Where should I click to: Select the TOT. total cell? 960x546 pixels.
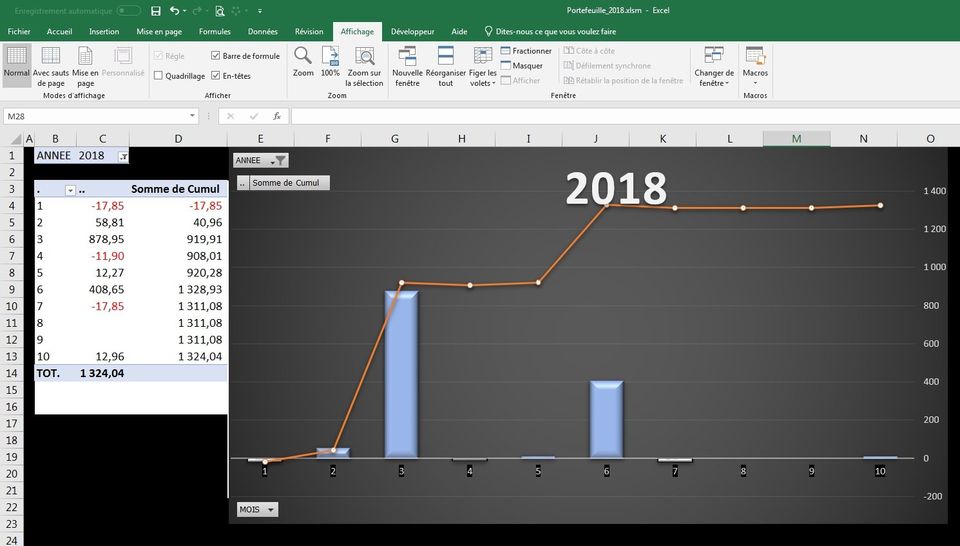(x=55, y=373)
